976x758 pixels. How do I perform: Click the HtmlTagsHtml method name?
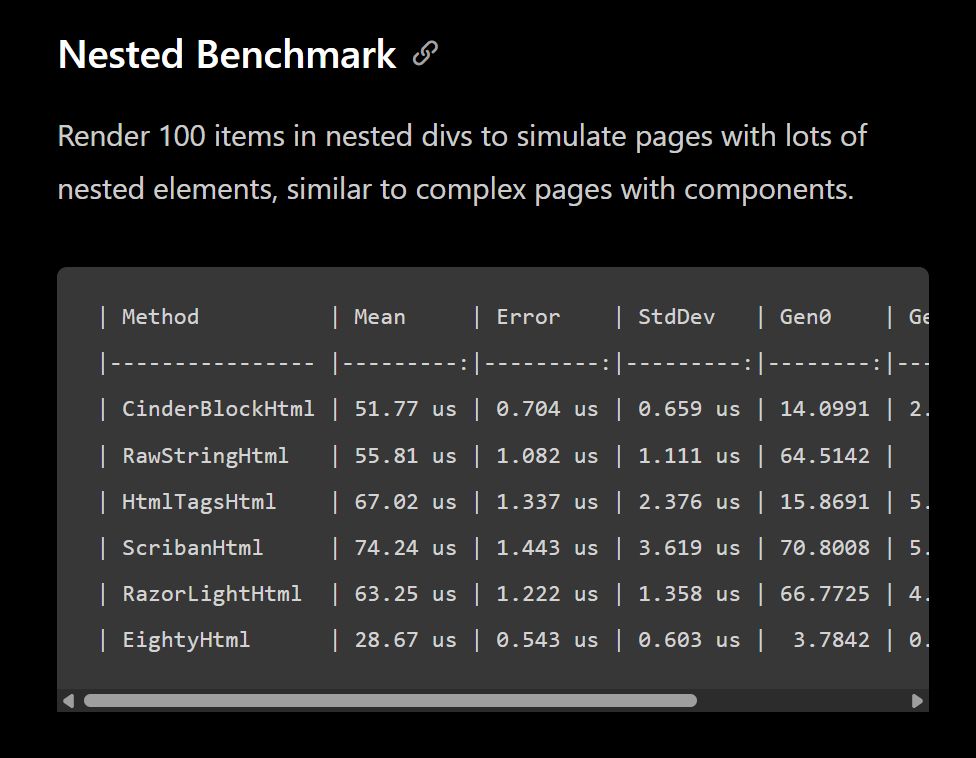199,502
